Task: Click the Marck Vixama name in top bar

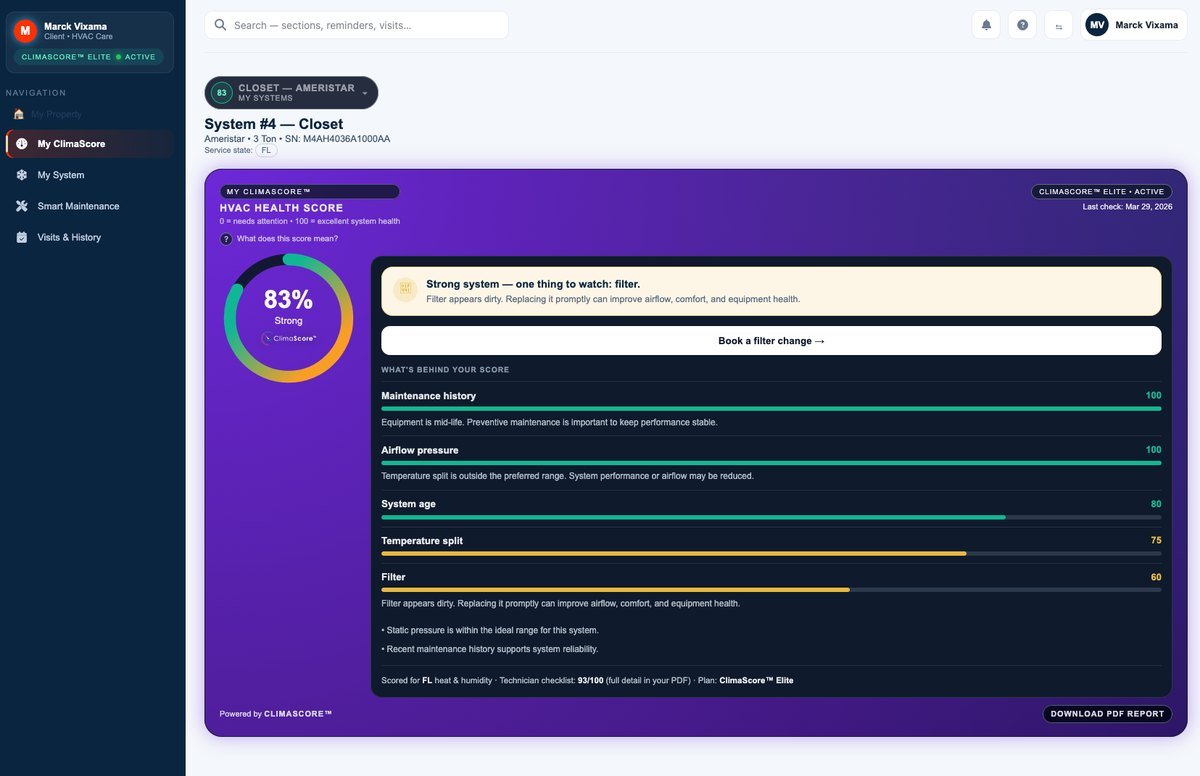Action: 1146,25
